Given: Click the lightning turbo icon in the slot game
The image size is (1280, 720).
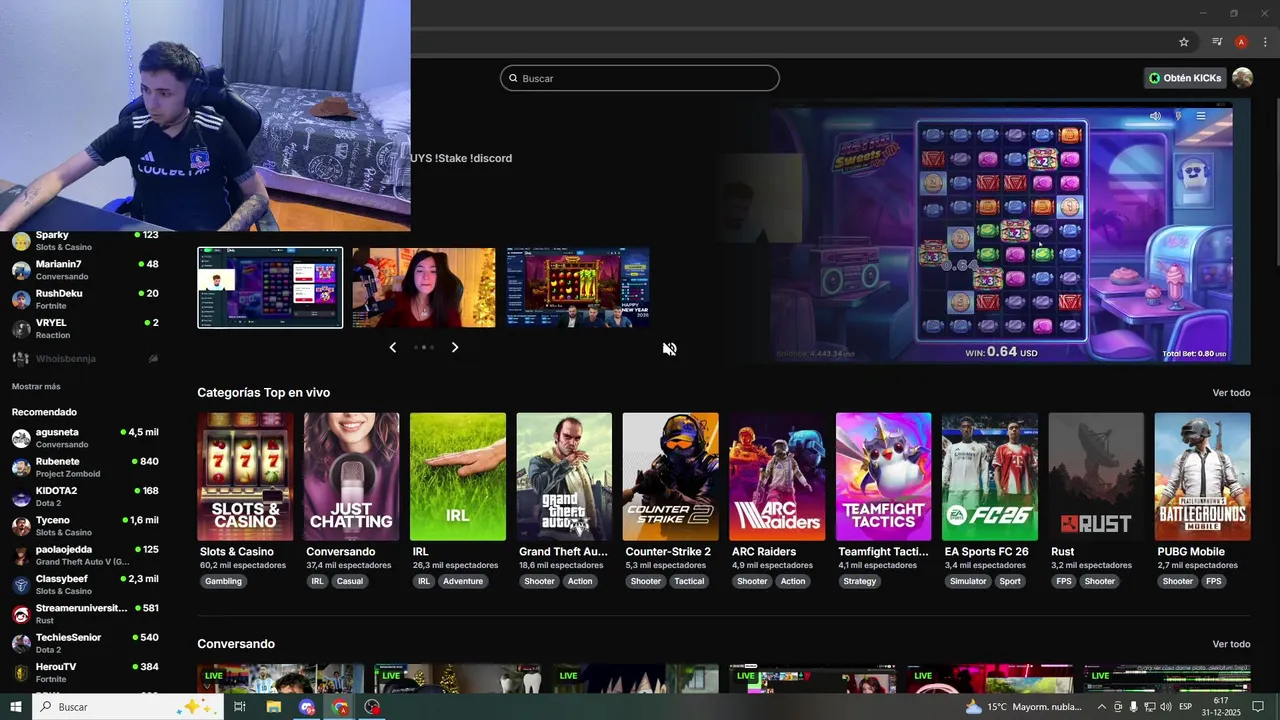Looking at the screenshot, I should [1178, 116].
